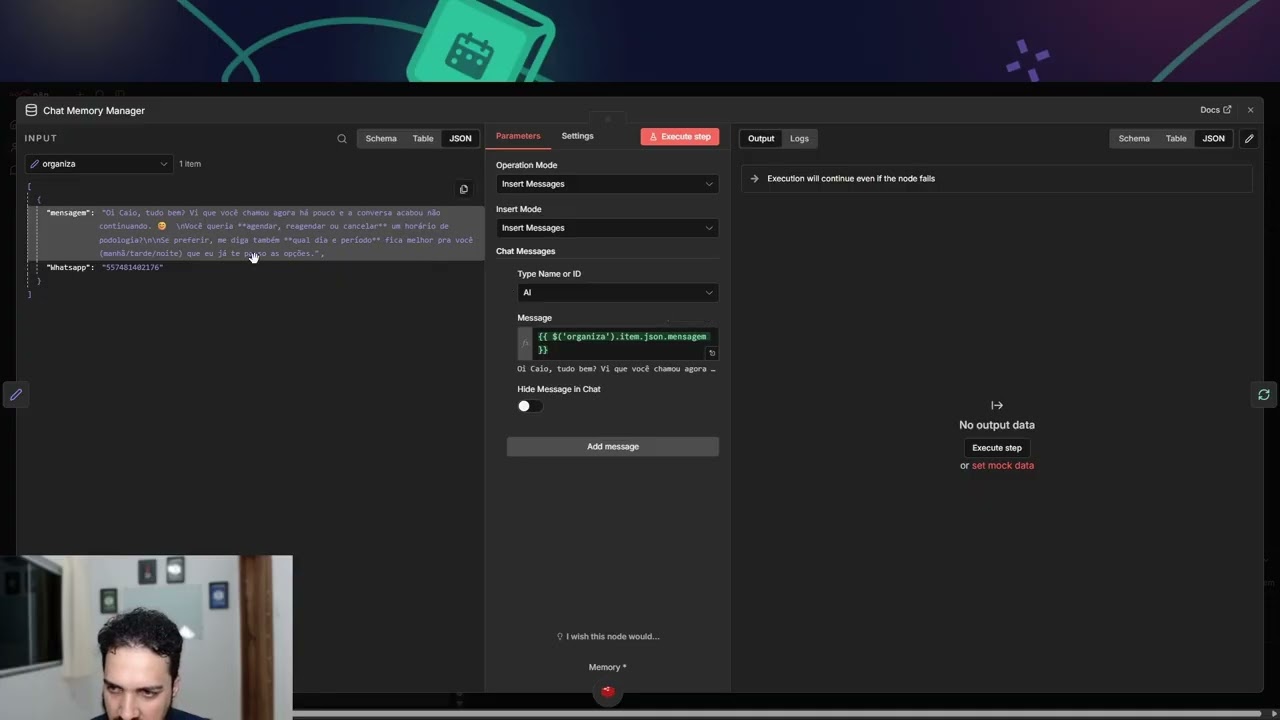Open the organiza input node dropdown
1280x720 pixels.
[98, 164]
